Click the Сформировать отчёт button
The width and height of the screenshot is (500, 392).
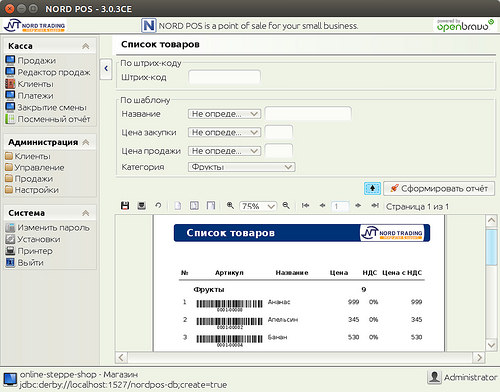(439, 188)
